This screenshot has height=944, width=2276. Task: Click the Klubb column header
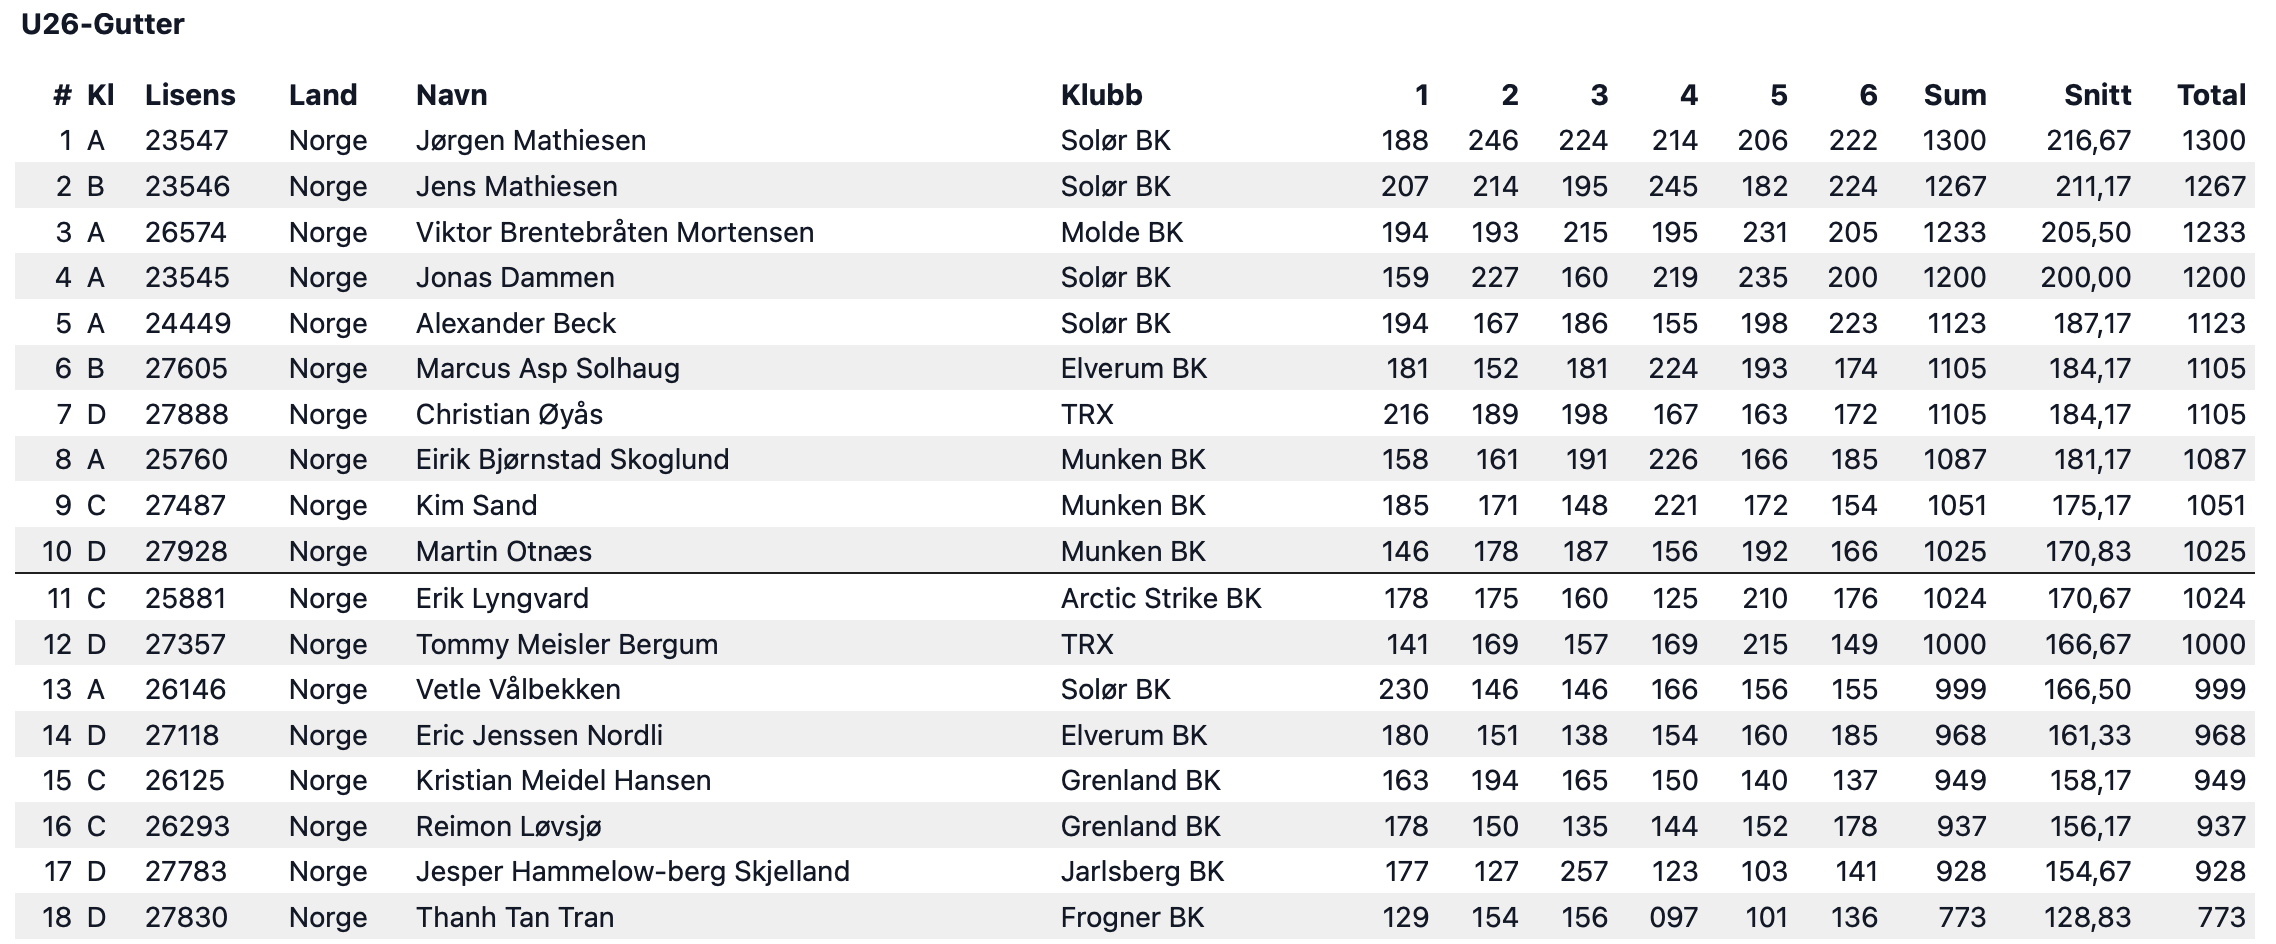[1101, 95]
